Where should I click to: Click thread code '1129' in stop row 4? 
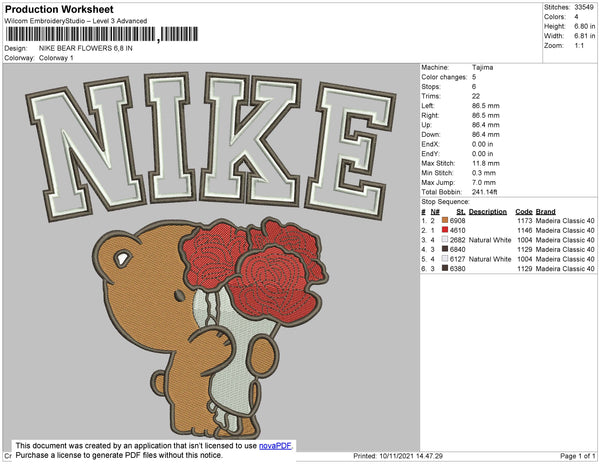pyautogui.click(x=525, y=249)
